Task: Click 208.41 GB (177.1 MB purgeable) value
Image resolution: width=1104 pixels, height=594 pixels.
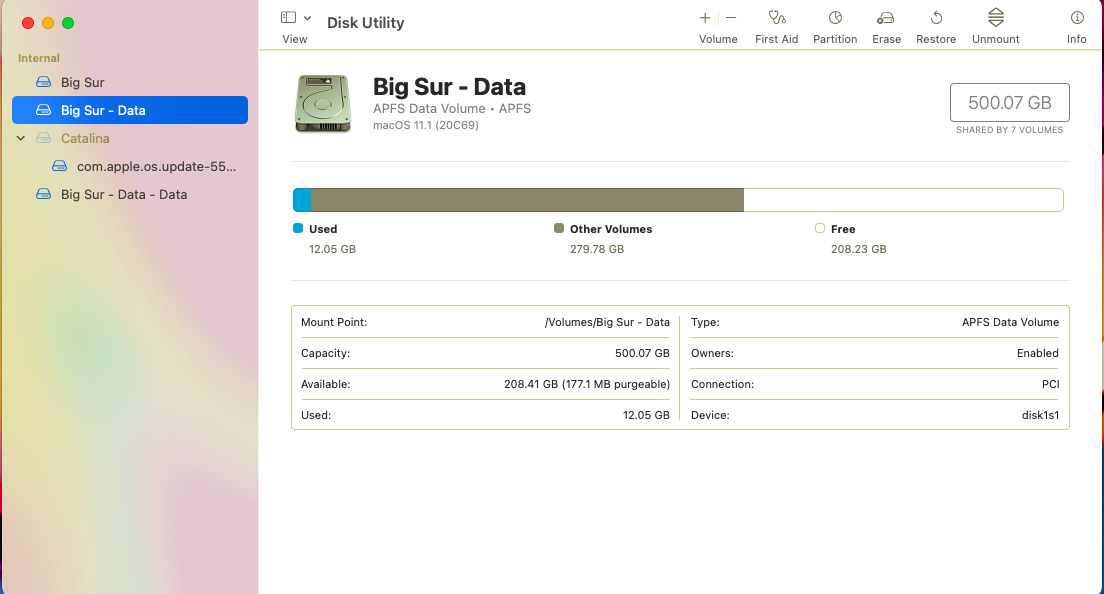Action: point(586,384)
